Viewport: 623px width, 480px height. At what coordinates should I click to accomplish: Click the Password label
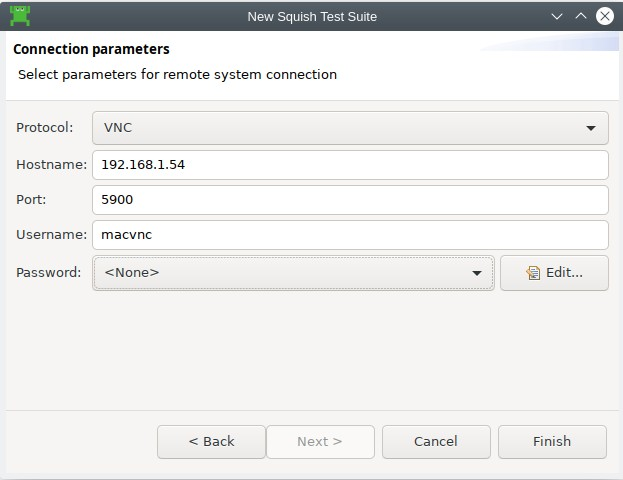pyautogui.click(x=49, y=272)
